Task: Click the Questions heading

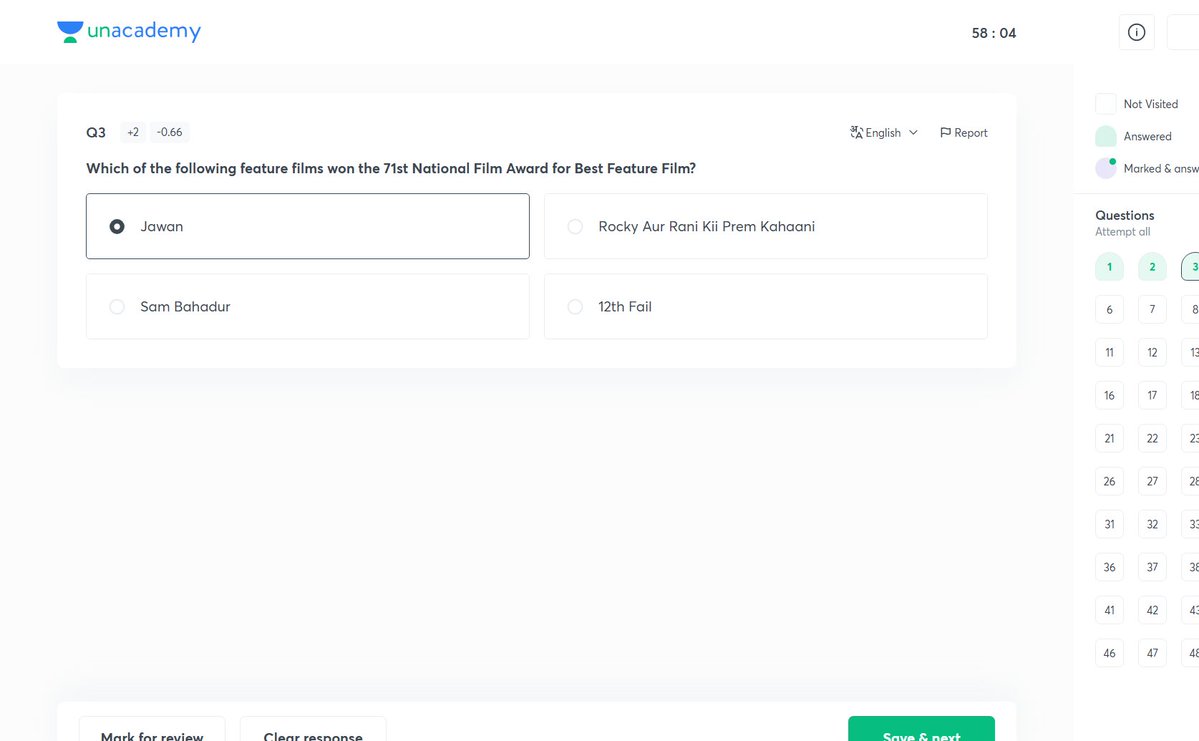Action: point(1125,216)
